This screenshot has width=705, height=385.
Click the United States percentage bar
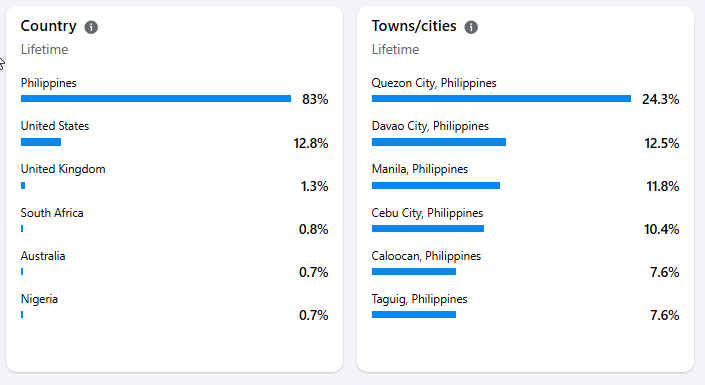coord(41,142)
